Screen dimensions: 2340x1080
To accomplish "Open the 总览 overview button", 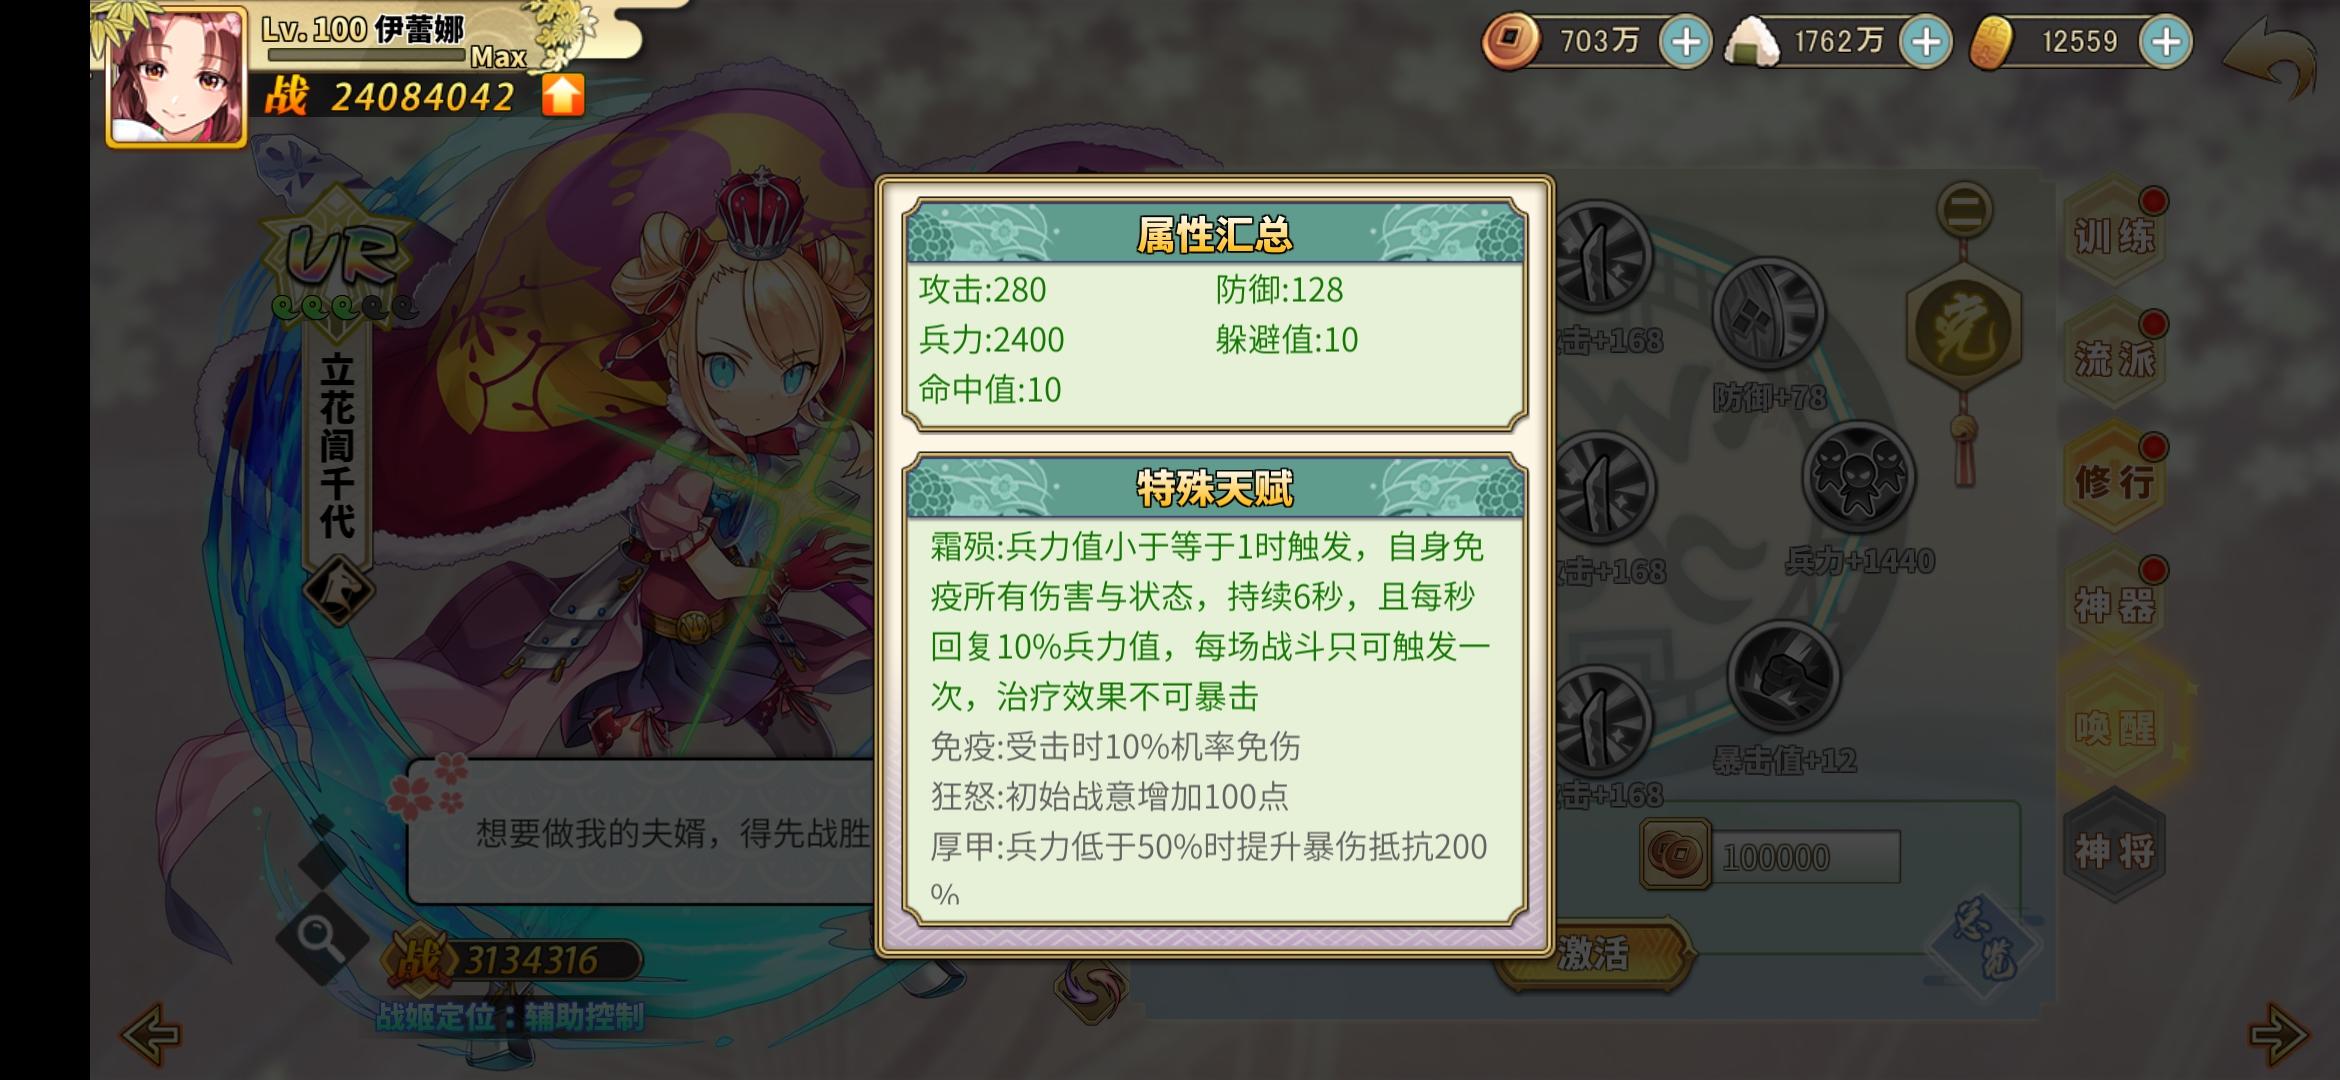I will coord(1986,944).
